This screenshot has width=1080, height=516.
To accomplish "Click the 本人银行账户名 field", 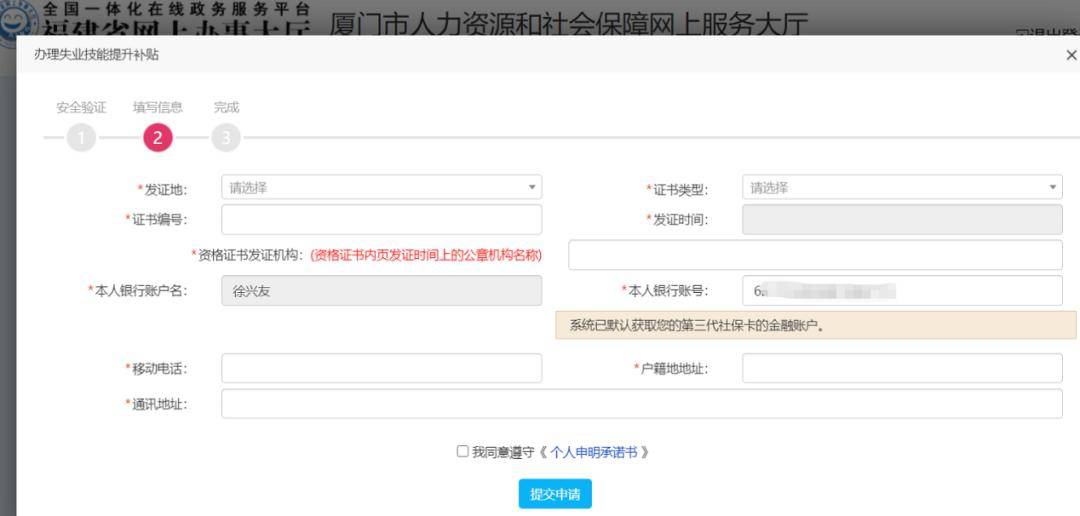I will point(381,291).
